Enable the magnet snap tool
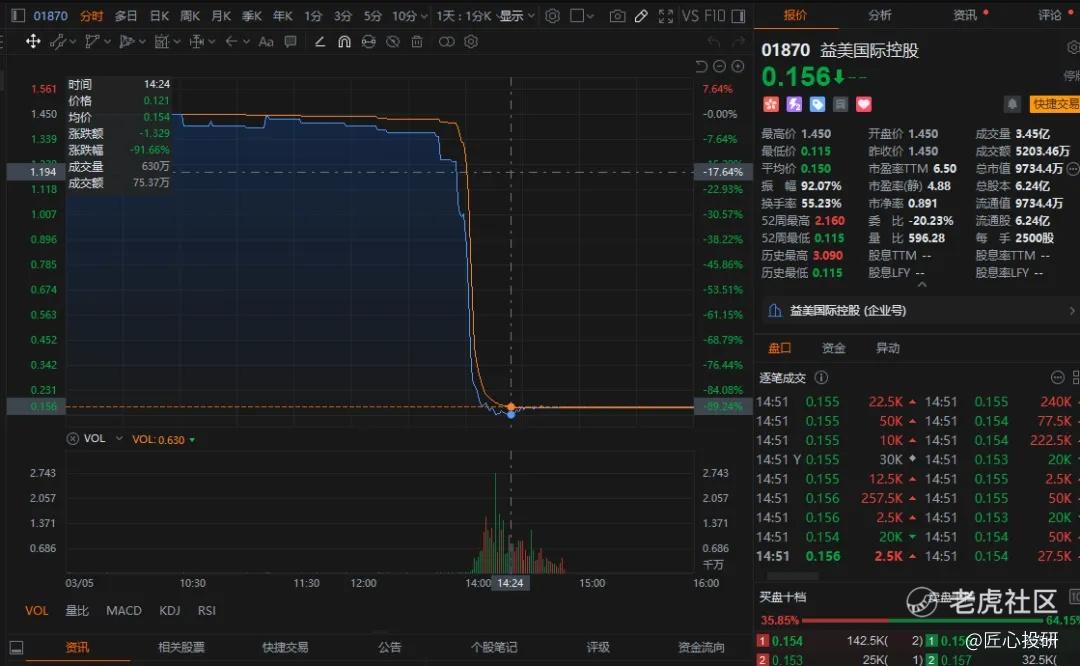 coord(344,41)
